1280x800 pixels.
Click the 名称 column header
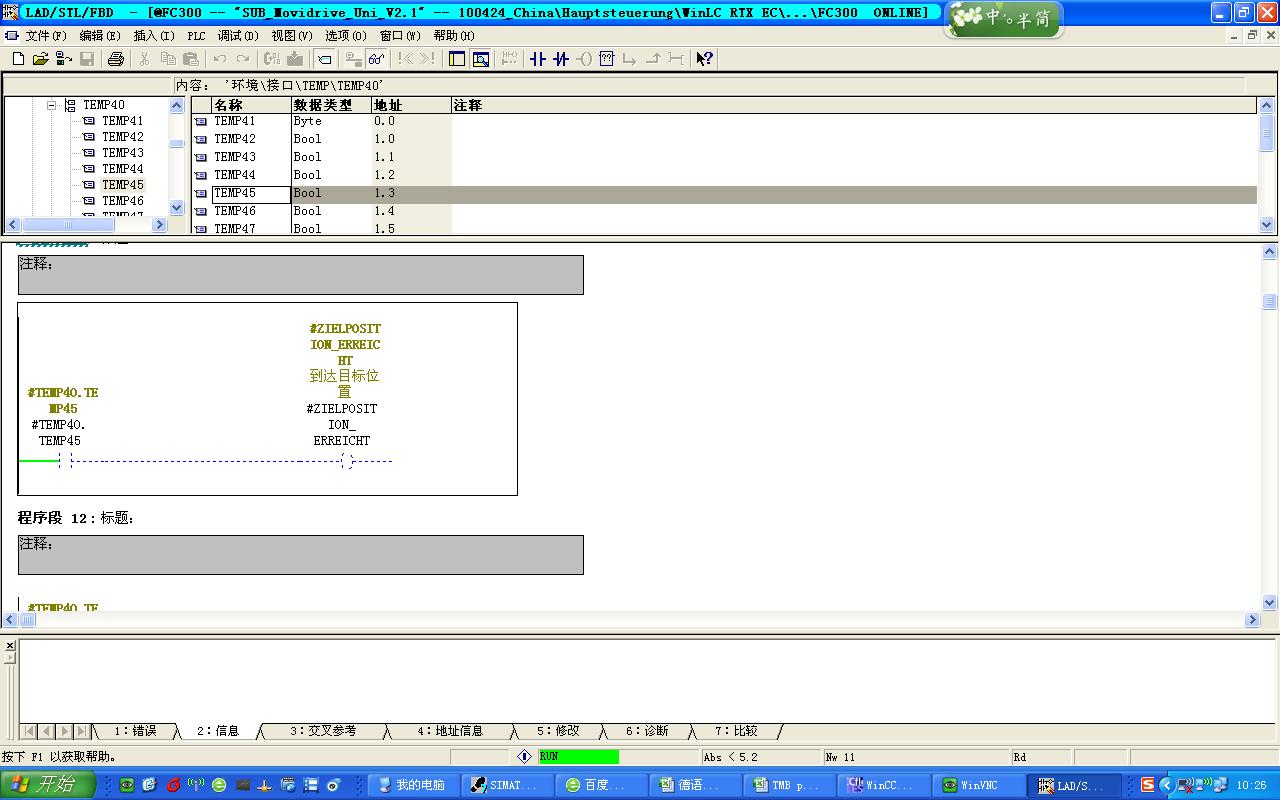click(x=251, y=105)
